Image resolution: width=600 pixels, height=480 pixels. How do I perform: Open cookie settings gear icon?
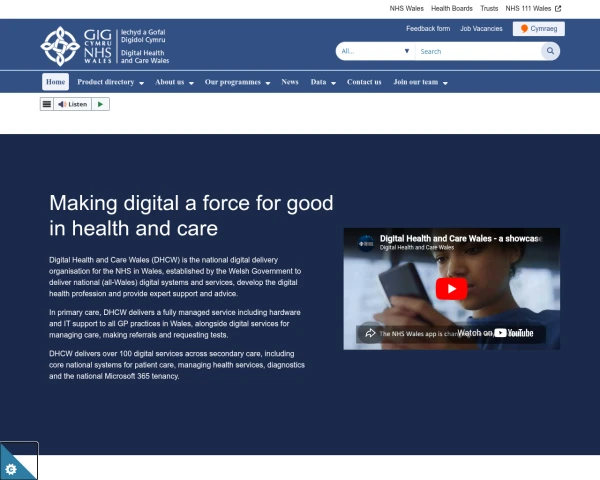(x=11, y=469)
